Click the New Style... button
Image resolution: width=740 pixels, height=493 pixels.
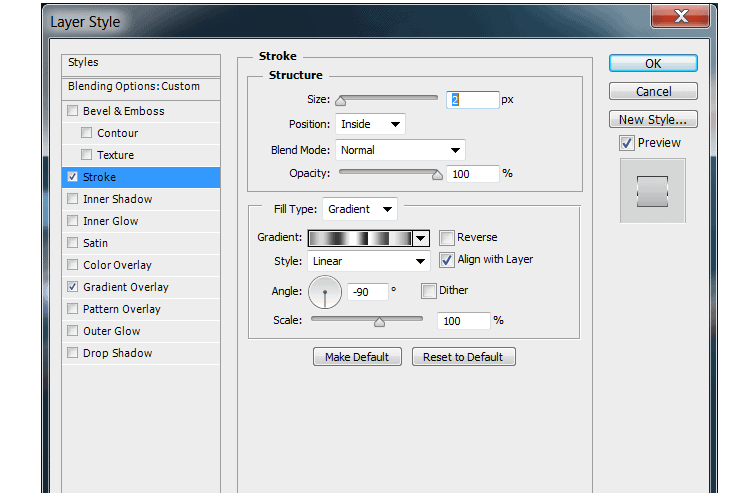click(653, 119)
